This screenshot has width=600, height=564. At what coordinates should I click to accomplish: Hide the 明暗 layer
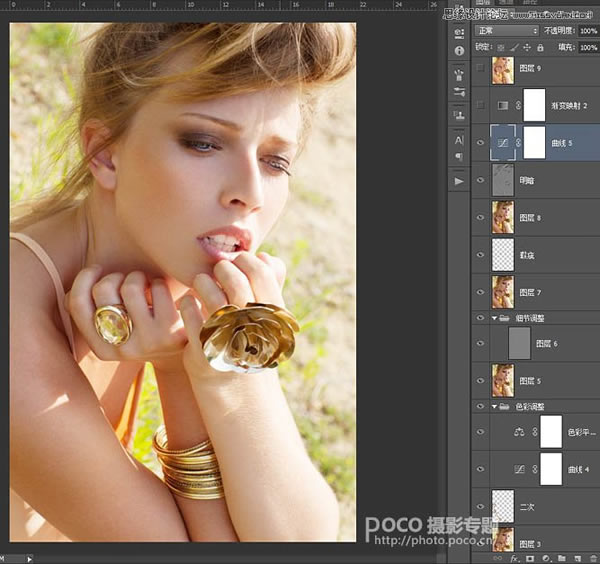(480, 180)
